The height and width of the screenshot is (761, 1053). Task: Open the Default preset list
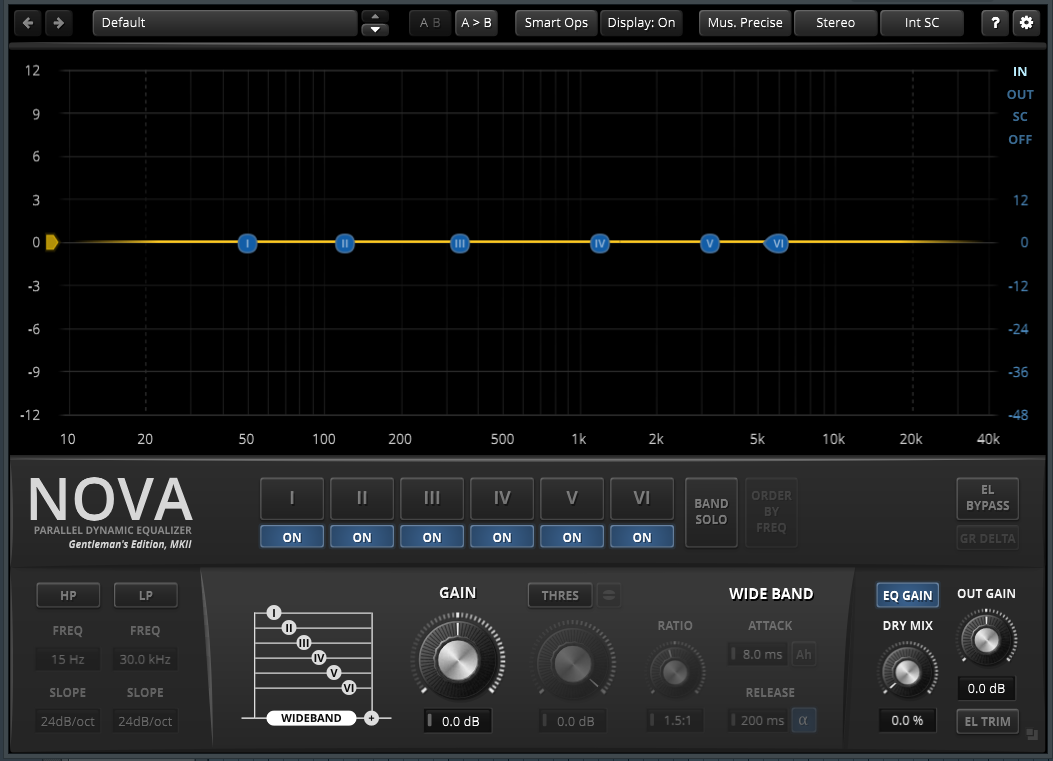(224, 22)
